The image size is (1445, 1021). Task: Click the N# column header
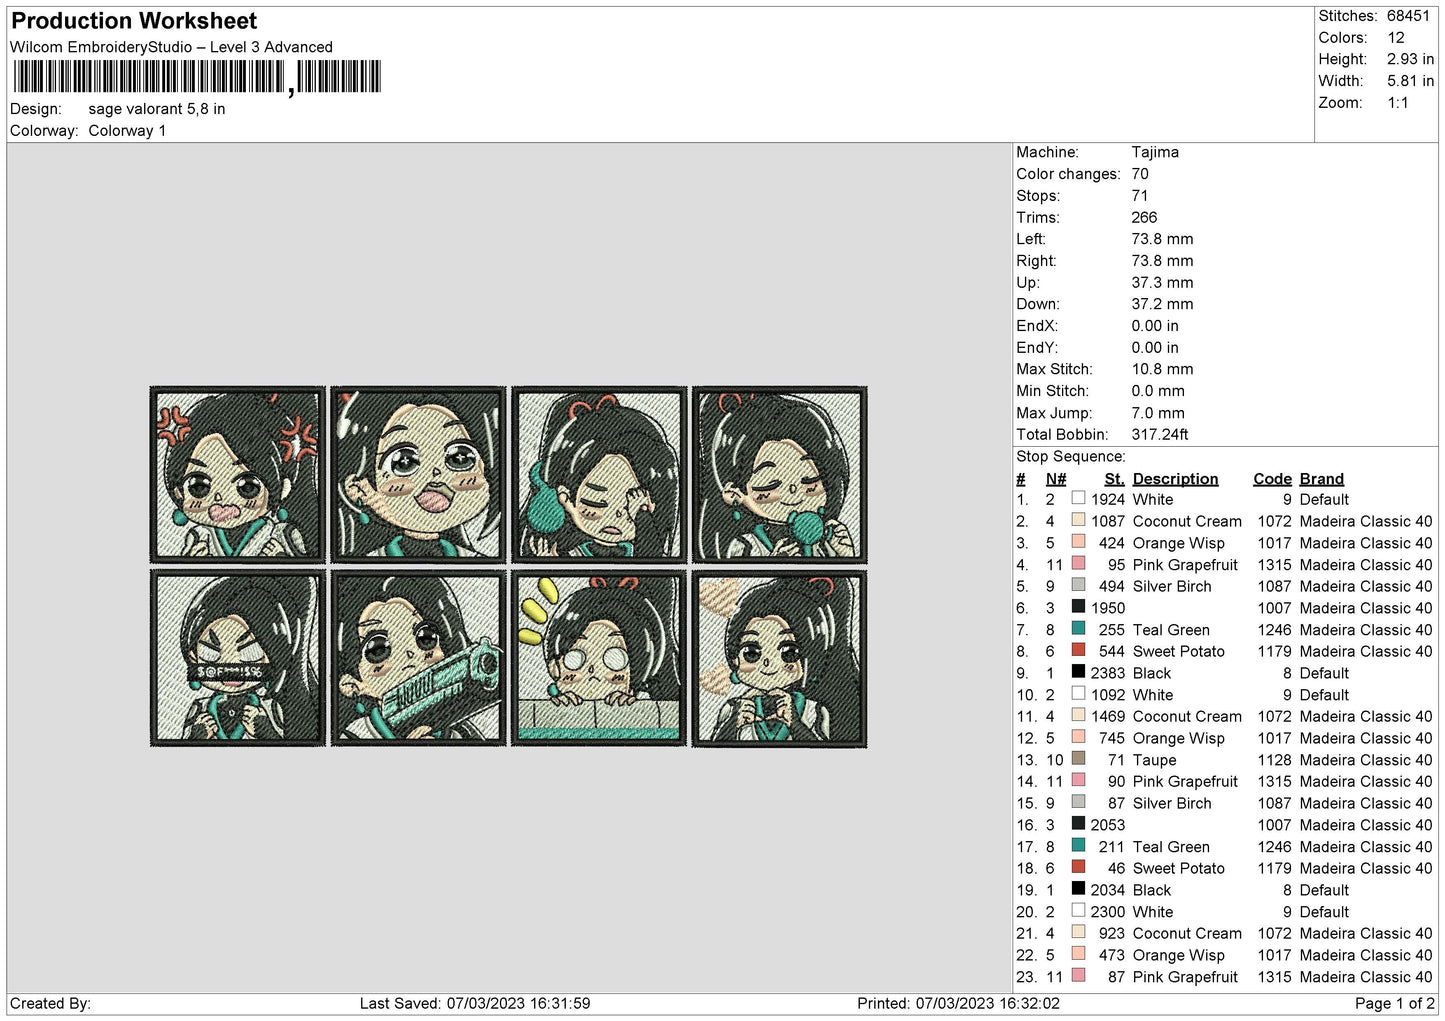click(1056, 479)
